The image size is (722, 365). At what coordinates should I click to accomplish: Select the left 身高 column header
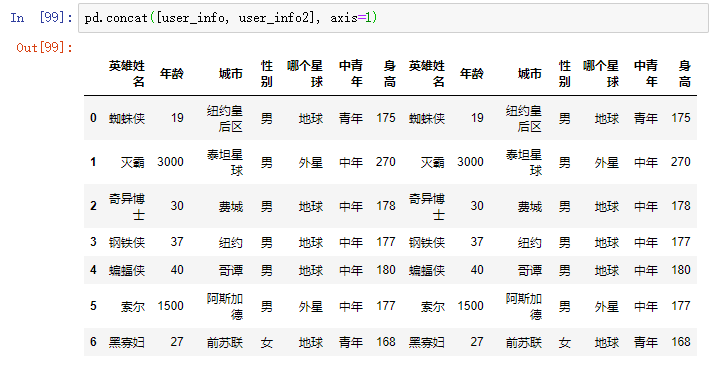390,74
